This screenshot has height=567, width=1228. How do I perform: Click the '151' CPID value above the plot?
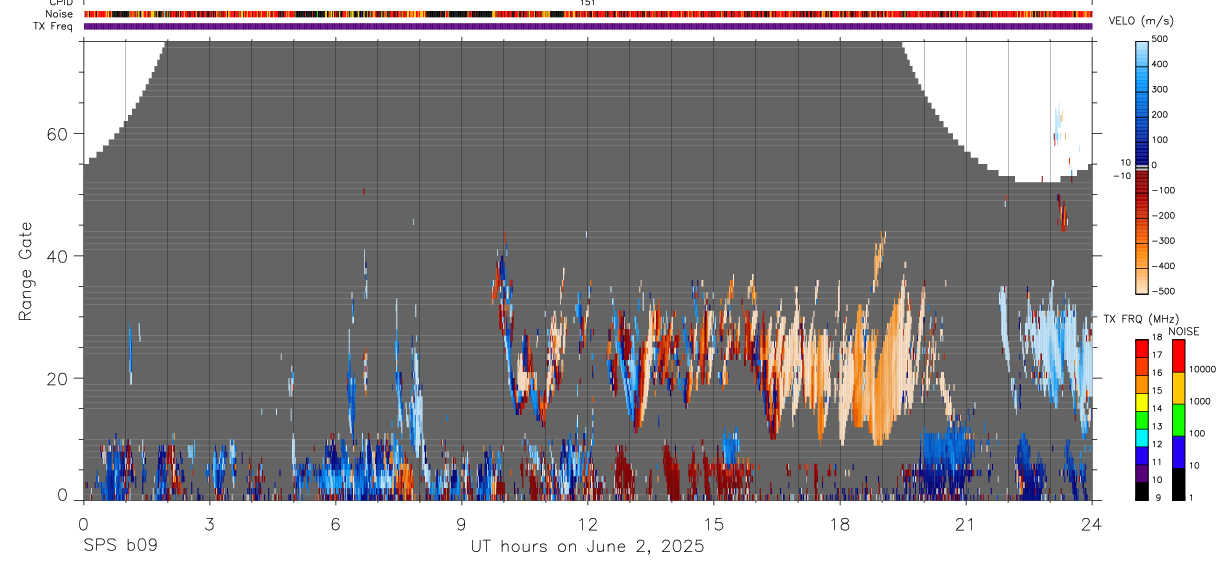(587, 3)
